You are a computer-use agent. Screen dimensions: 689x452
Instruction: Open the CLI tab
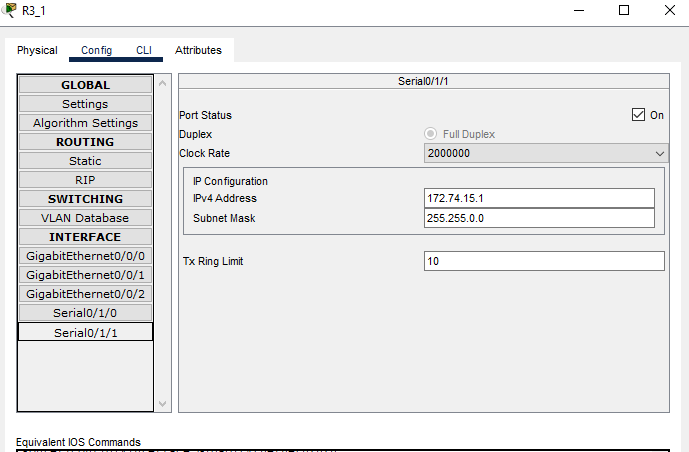144,50
